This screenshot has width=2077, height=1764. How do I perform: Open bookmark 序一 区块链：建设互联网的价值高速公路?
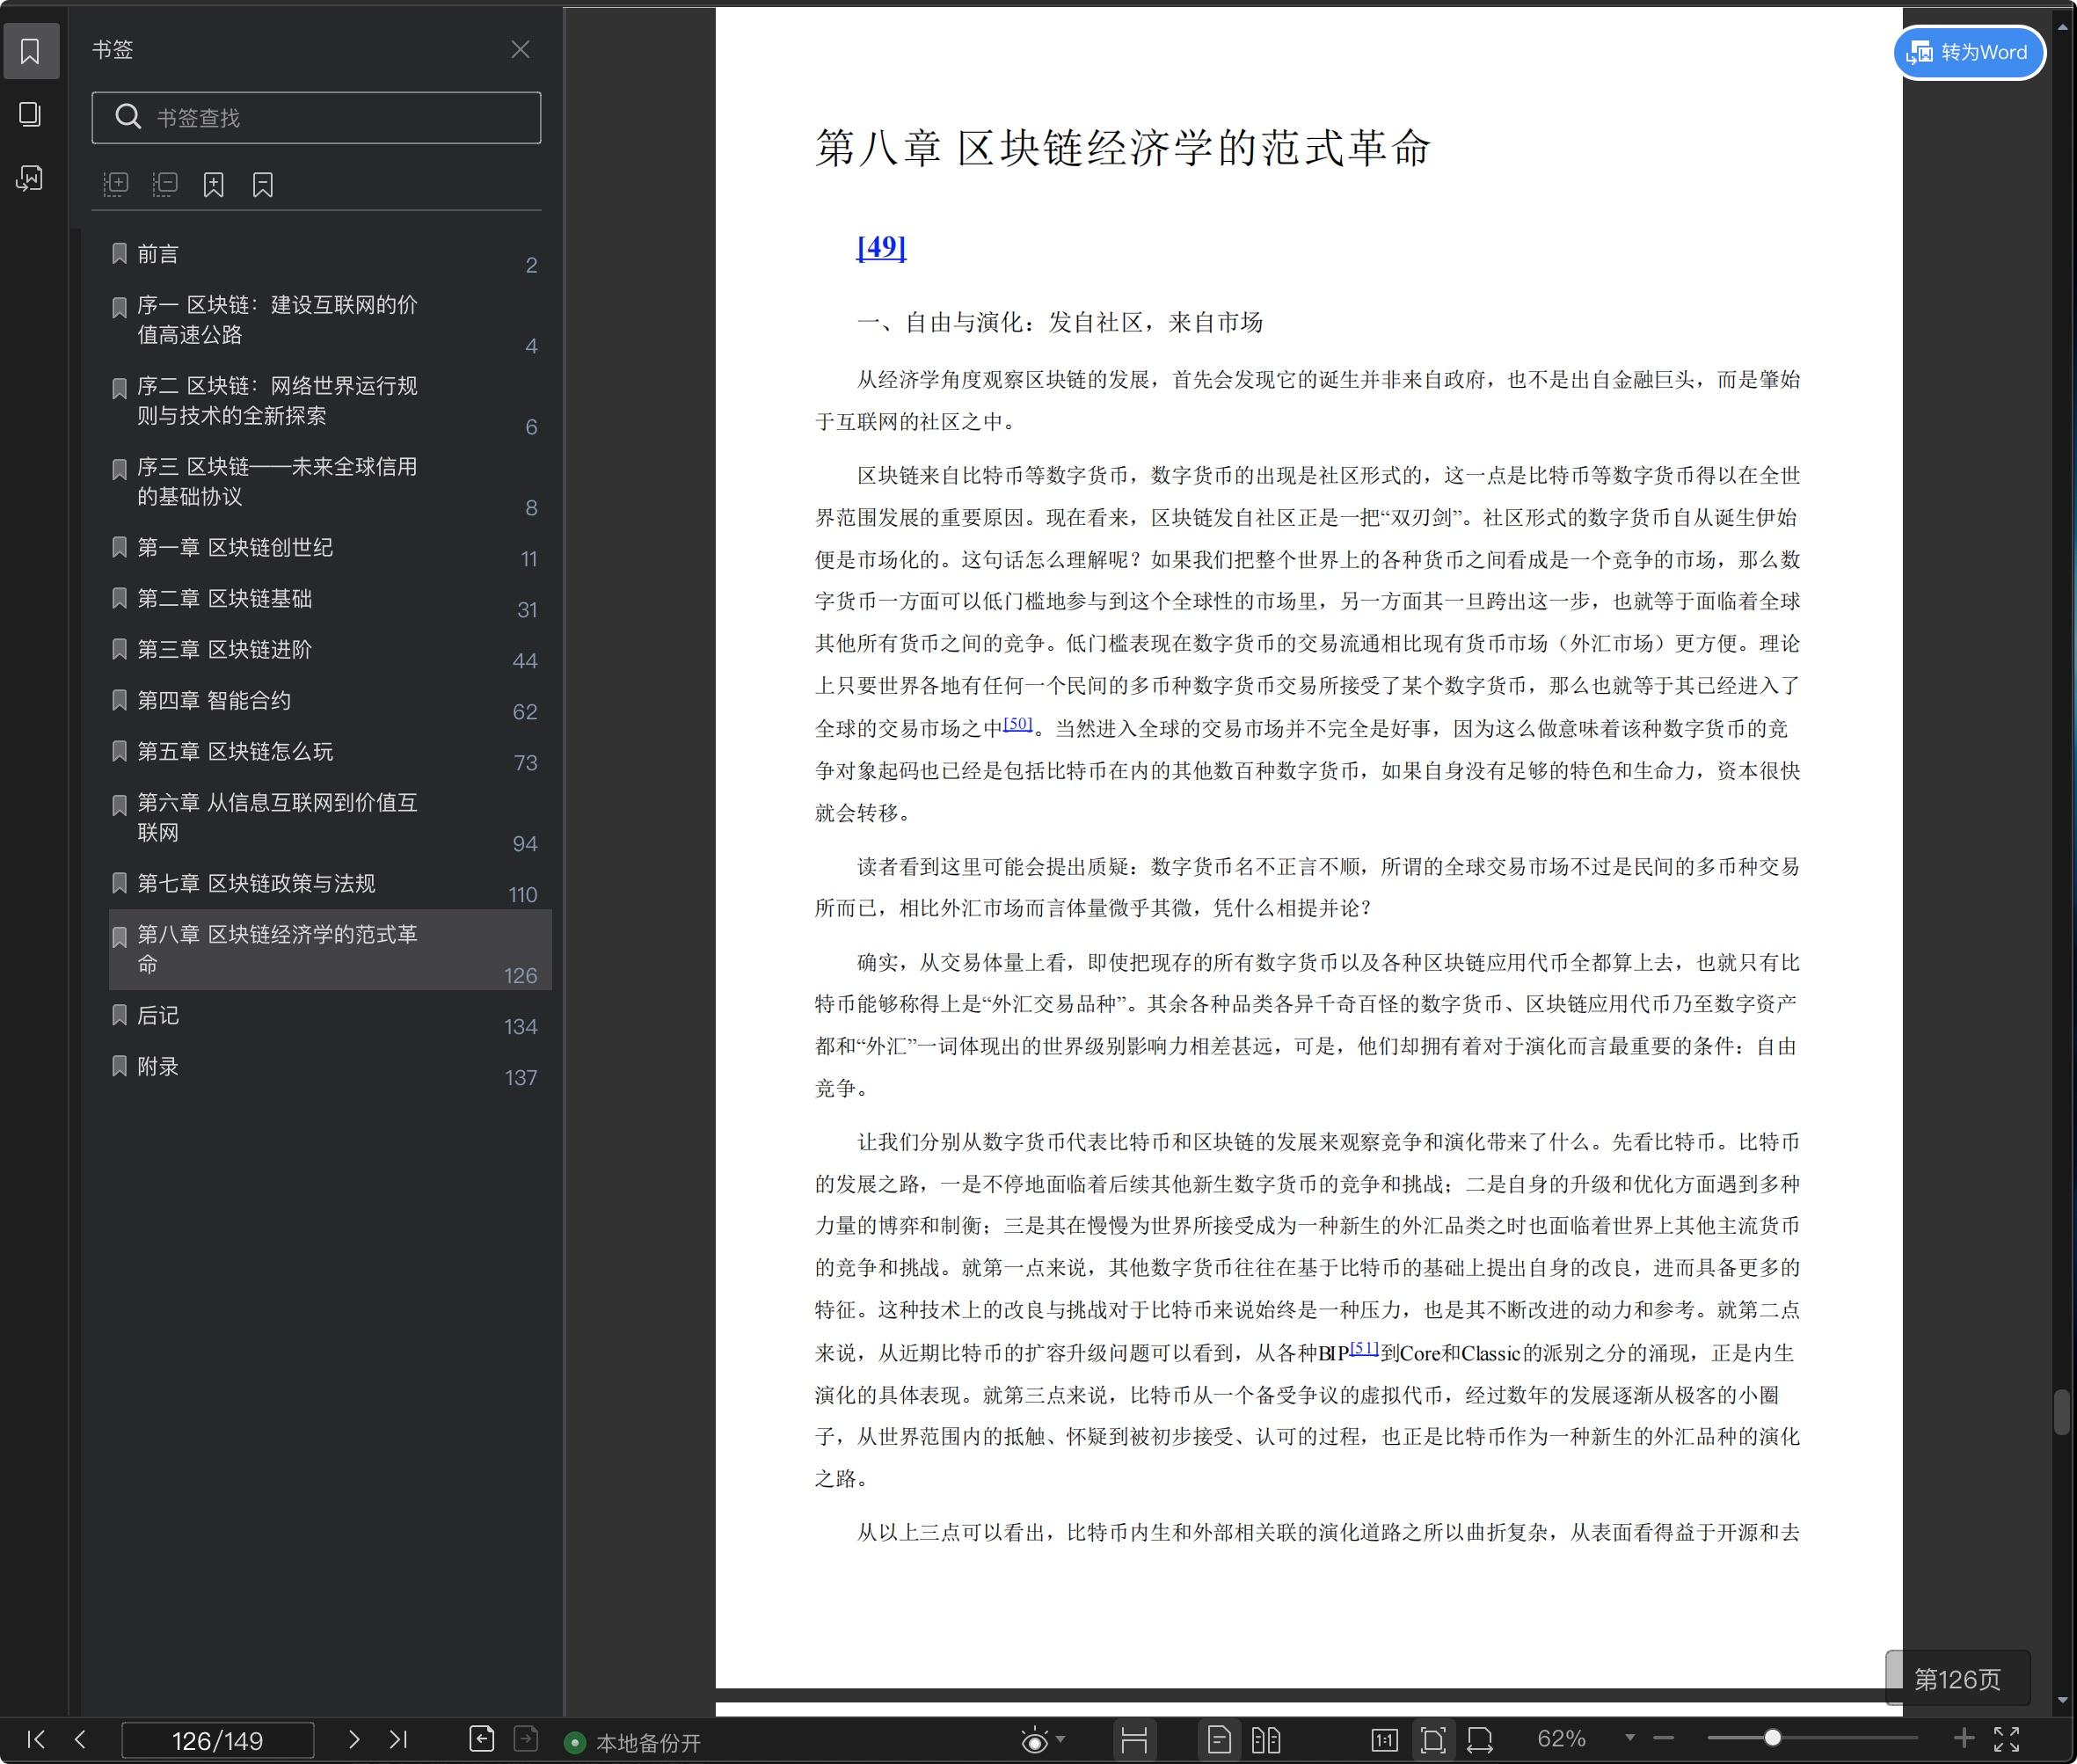[330, 320]
